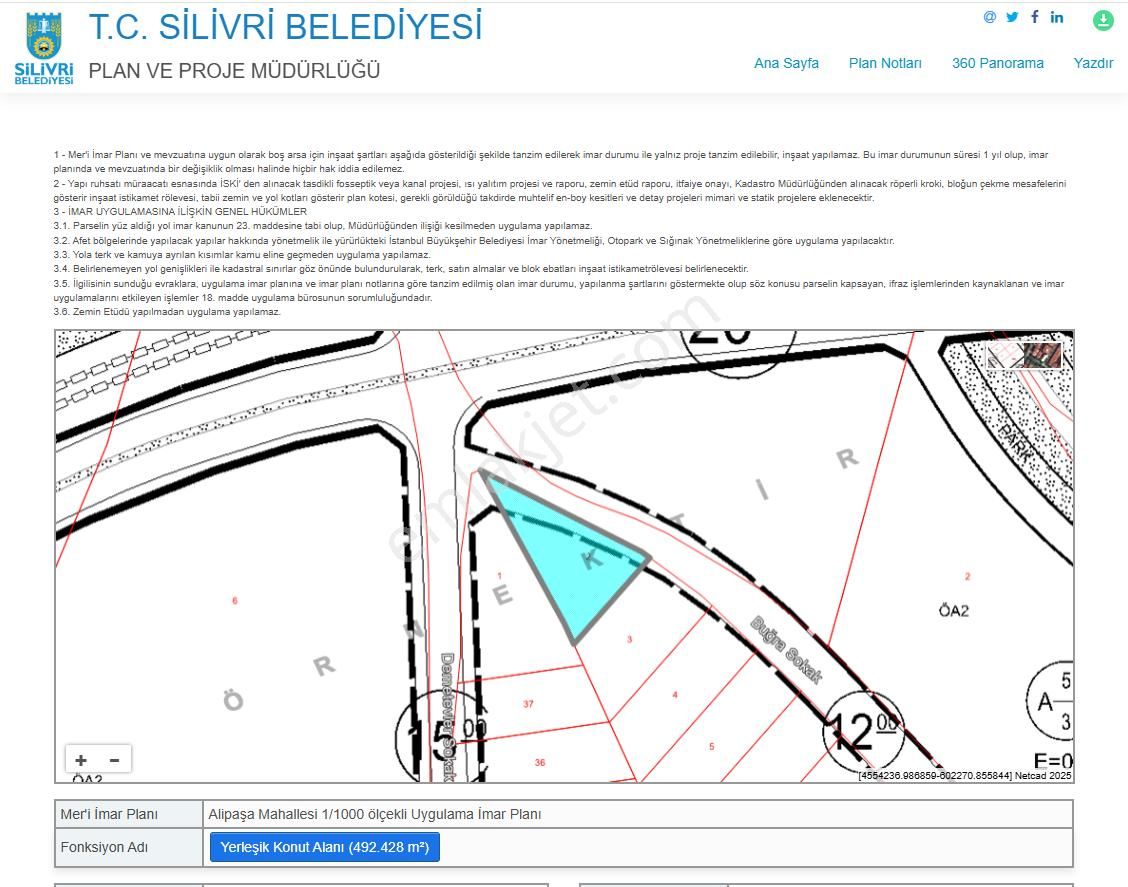Image resolution: width=1128 pixels, height=887 pixels.
Task: Open the Plan Notları menu item
Action: (x=885, y=63)
